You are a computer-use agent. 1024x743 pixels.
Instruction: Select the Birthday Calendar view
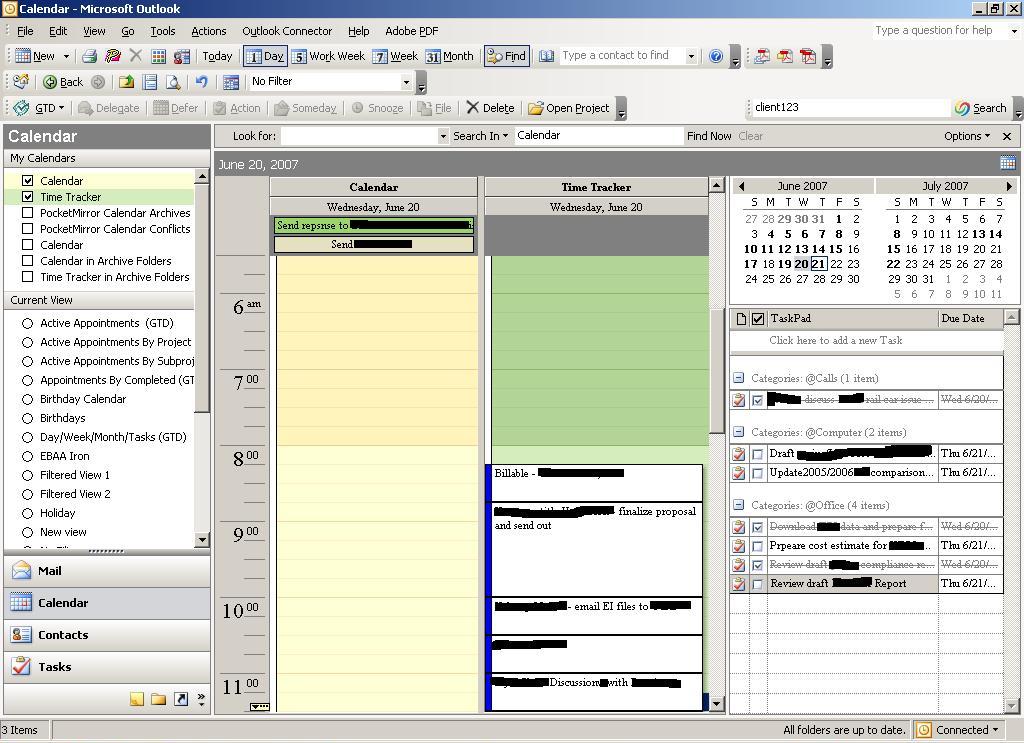click(x=27, y=400)
